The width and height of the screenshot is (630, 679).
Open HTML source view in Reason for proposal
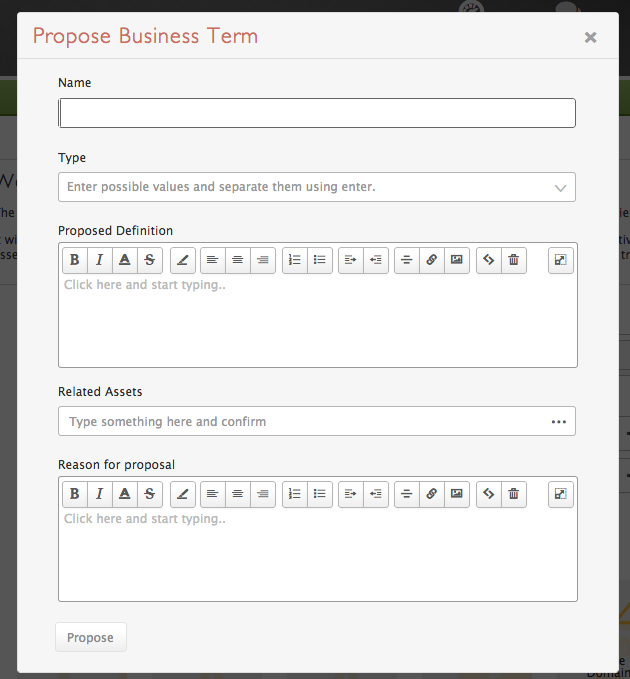pyautogui.click(x=489, y=494)
